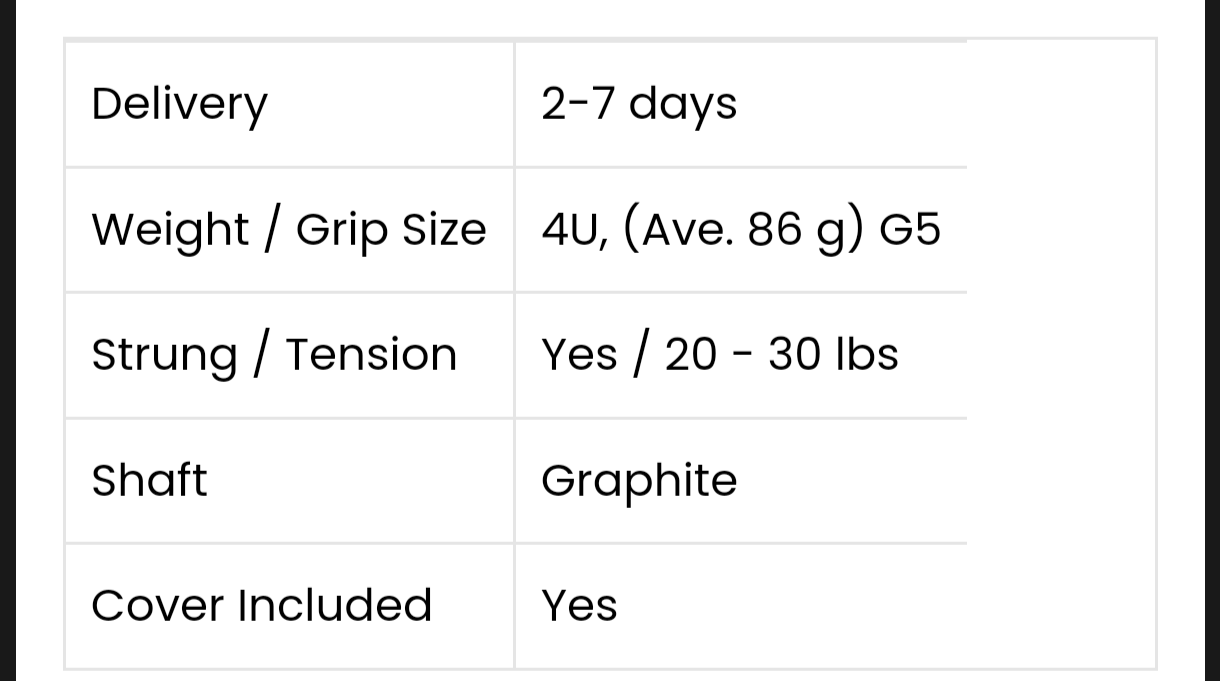
Task: Click the slash between Weight and Grip Size
Action: (271, 230)
